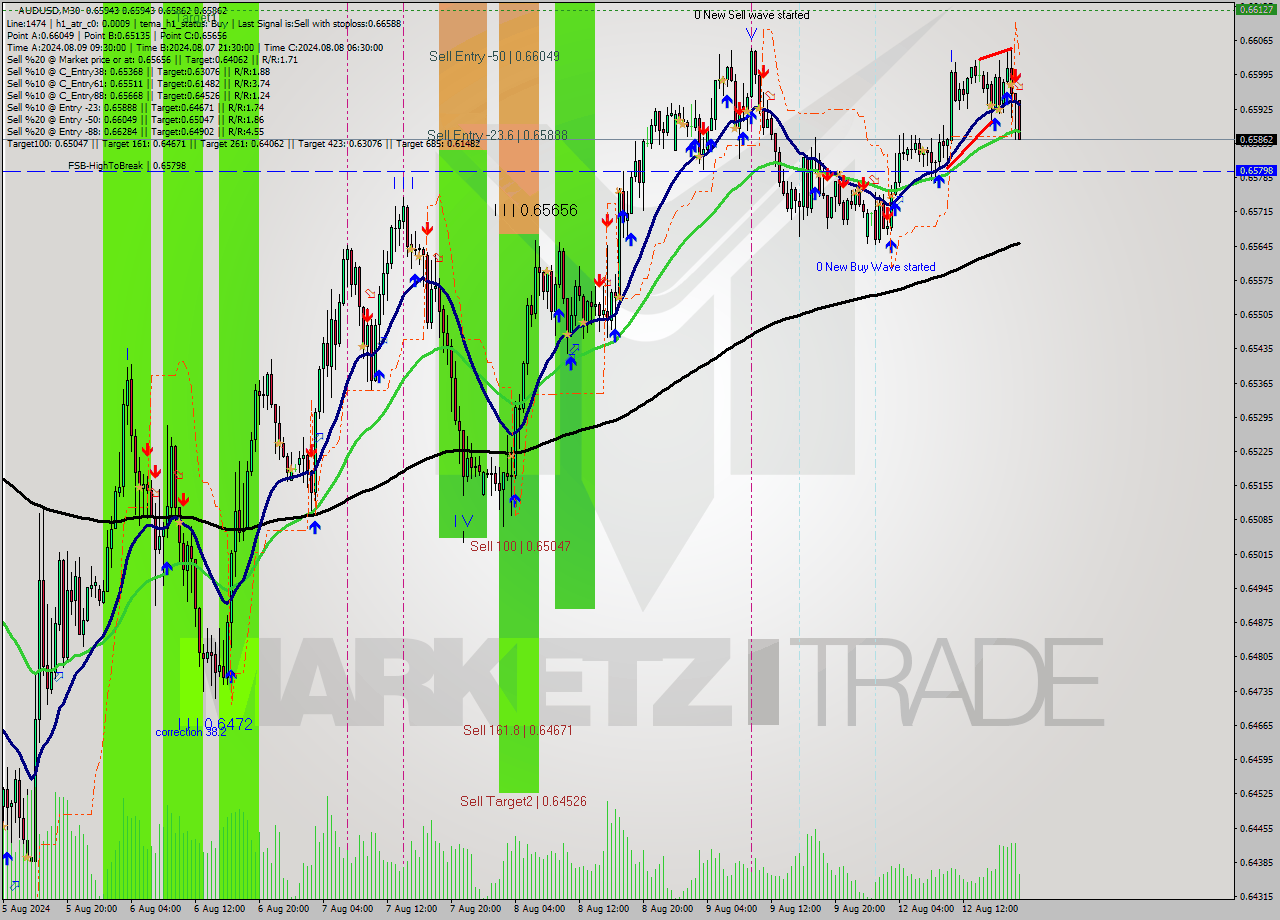Click the '6 Aug 20:00' time axis label
This screenshot has width=1280, height=920.
[x=284, y=909]
